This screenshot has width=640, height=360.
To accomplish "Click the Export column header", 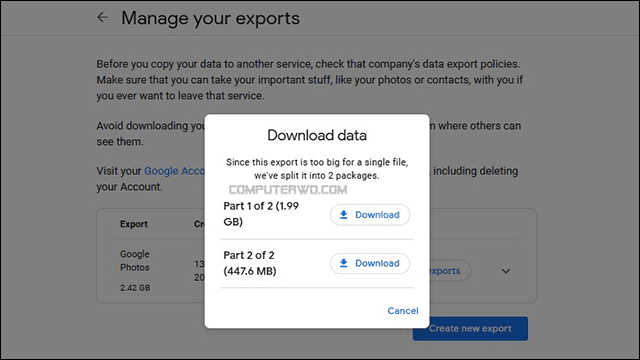I will coord(133,224).
